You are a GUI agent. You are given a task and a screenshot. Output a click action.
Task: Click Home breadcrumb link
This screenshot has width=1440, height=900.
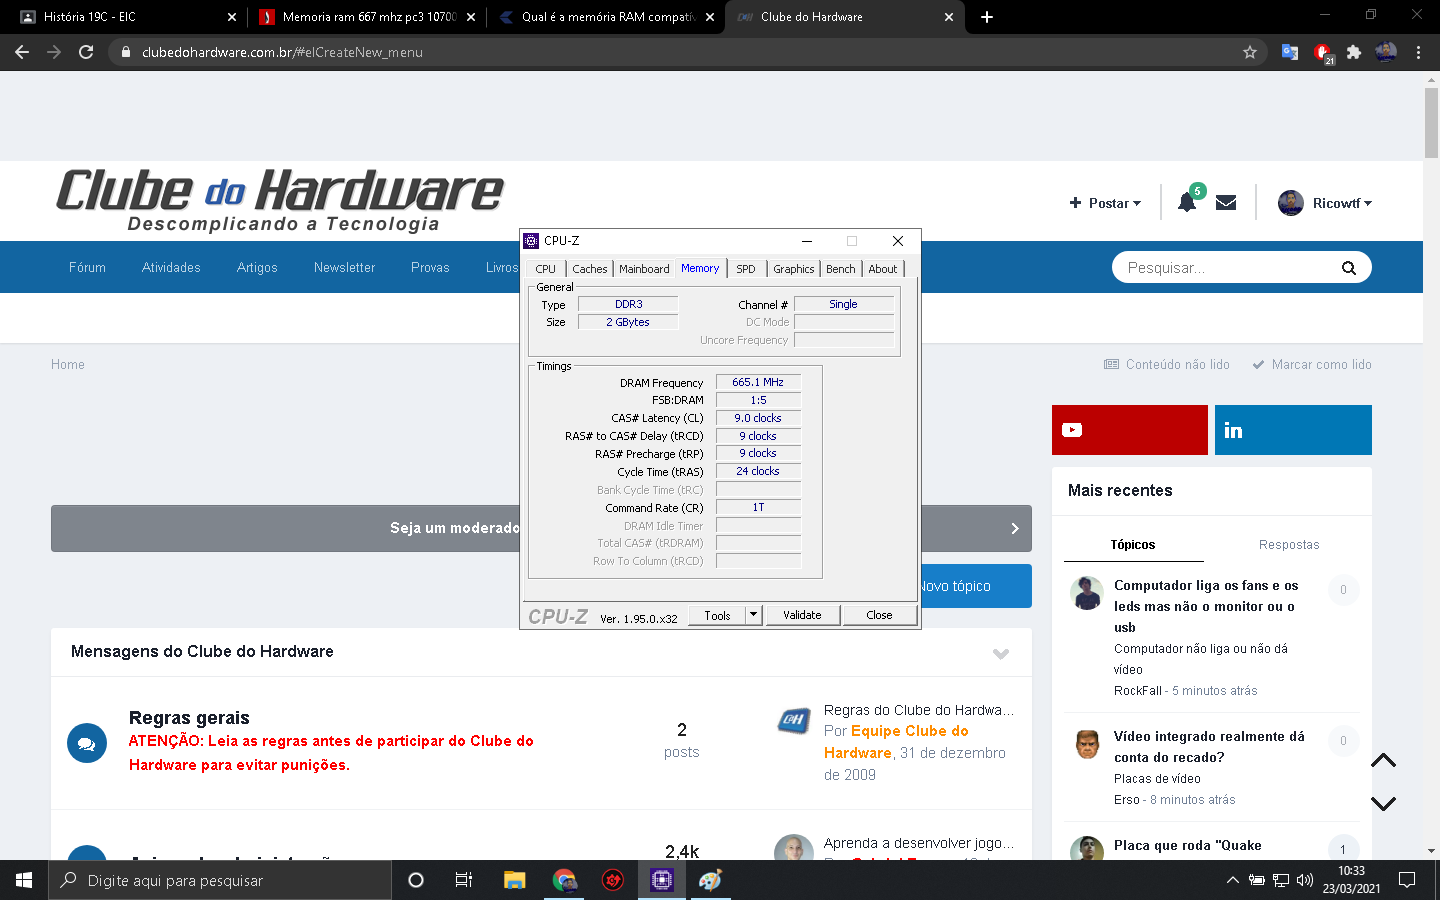[68, 365]
